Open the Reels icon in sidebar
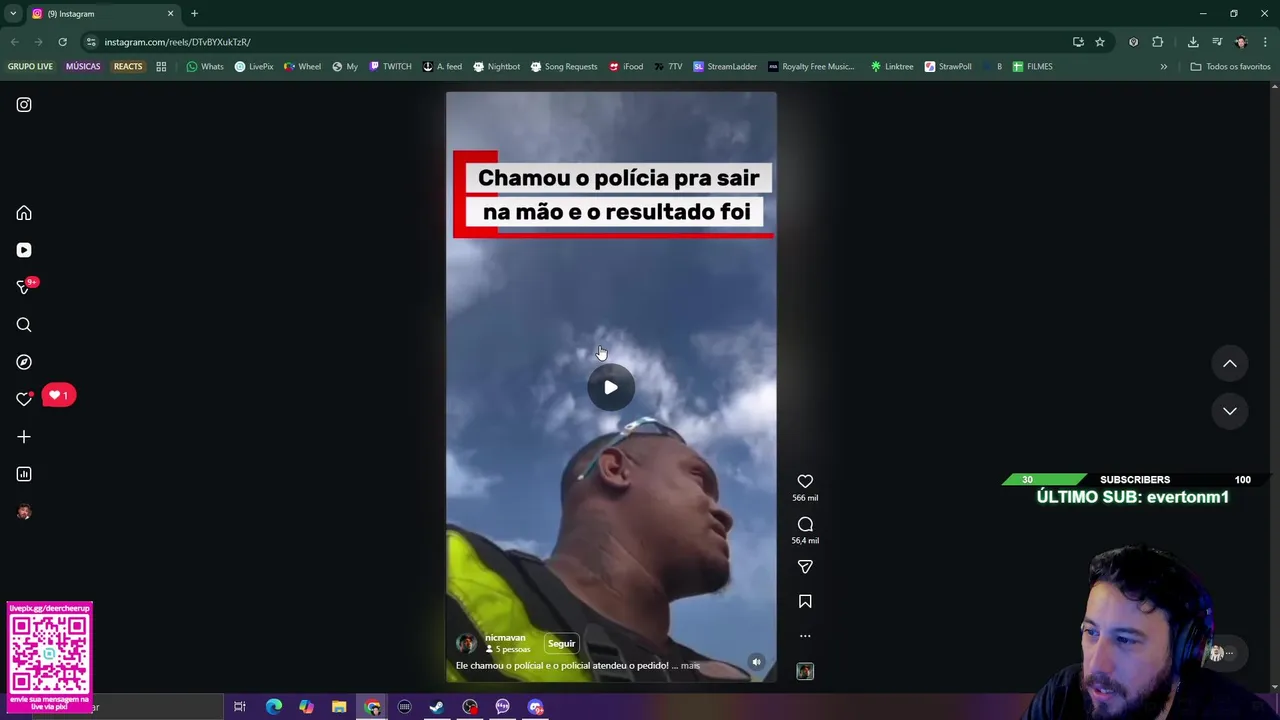The image size is (1280, 720). click(x=24, y=250)
